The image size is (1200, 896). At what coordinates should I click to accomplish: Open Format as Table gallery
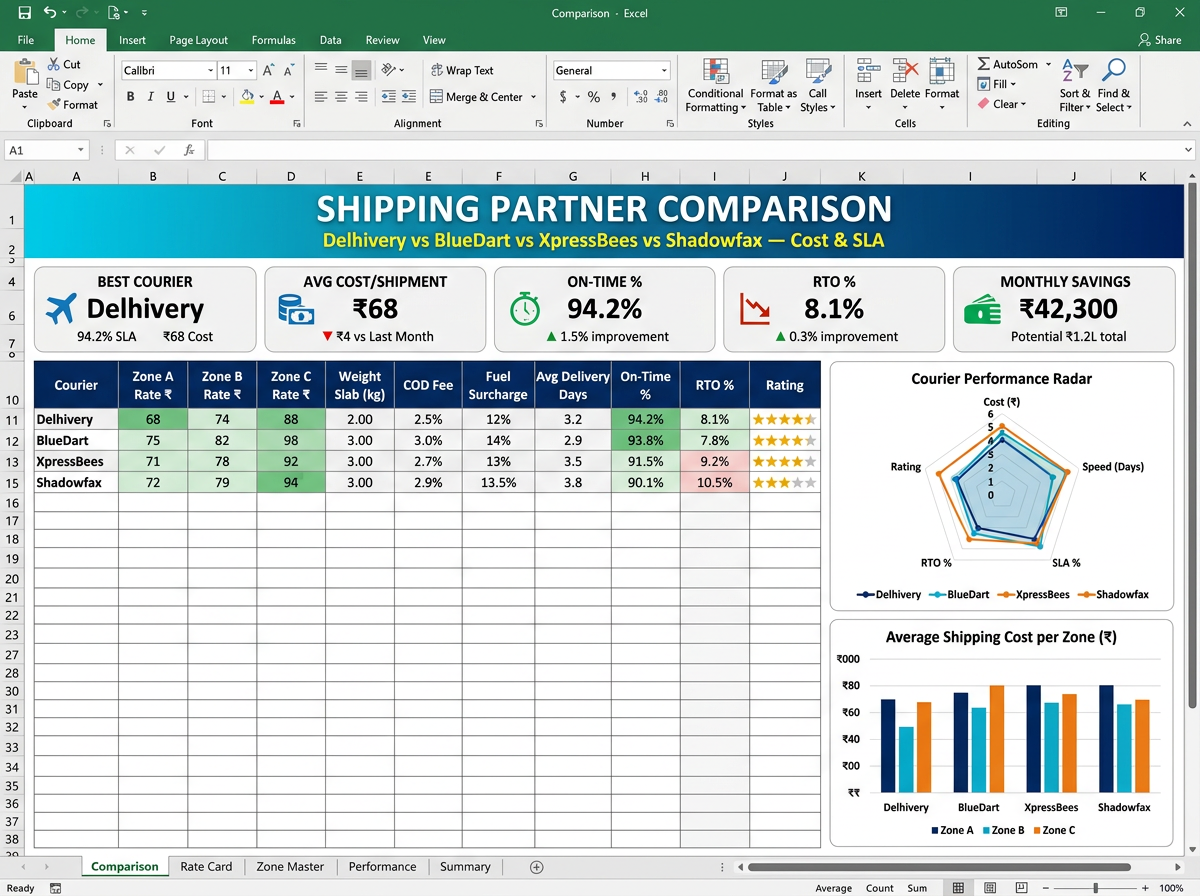(x=773, y=85)
